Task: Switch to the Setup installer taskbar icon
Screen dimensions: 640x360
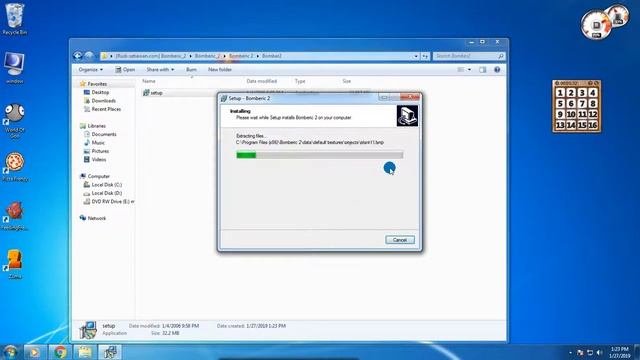Action: point(110,352)
